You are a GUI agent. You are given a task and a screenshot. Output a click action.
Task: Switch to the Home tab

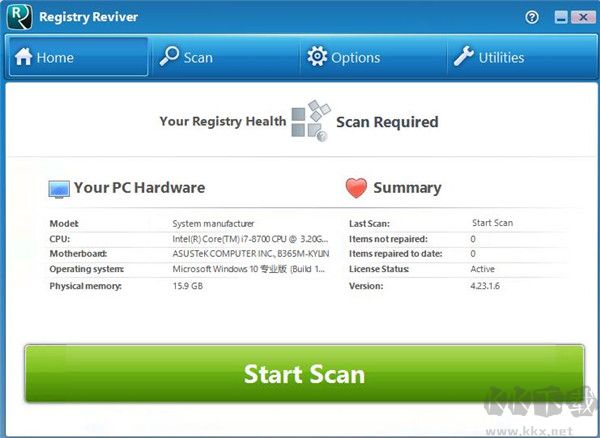point(78,57)
